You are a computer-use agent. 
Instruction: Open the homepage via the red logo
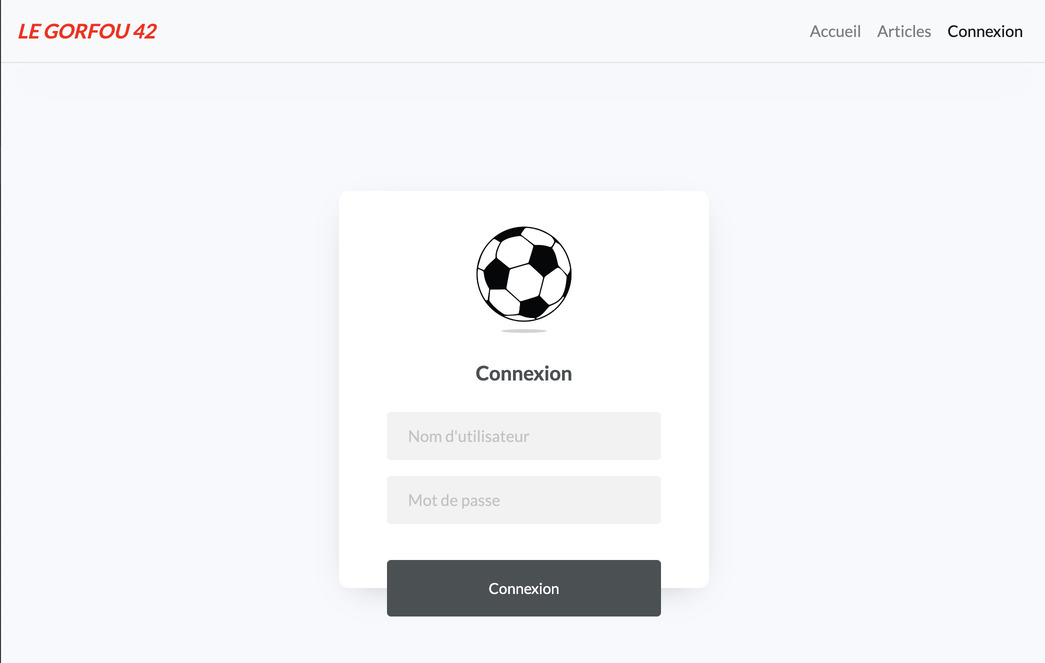pos(86,30)
